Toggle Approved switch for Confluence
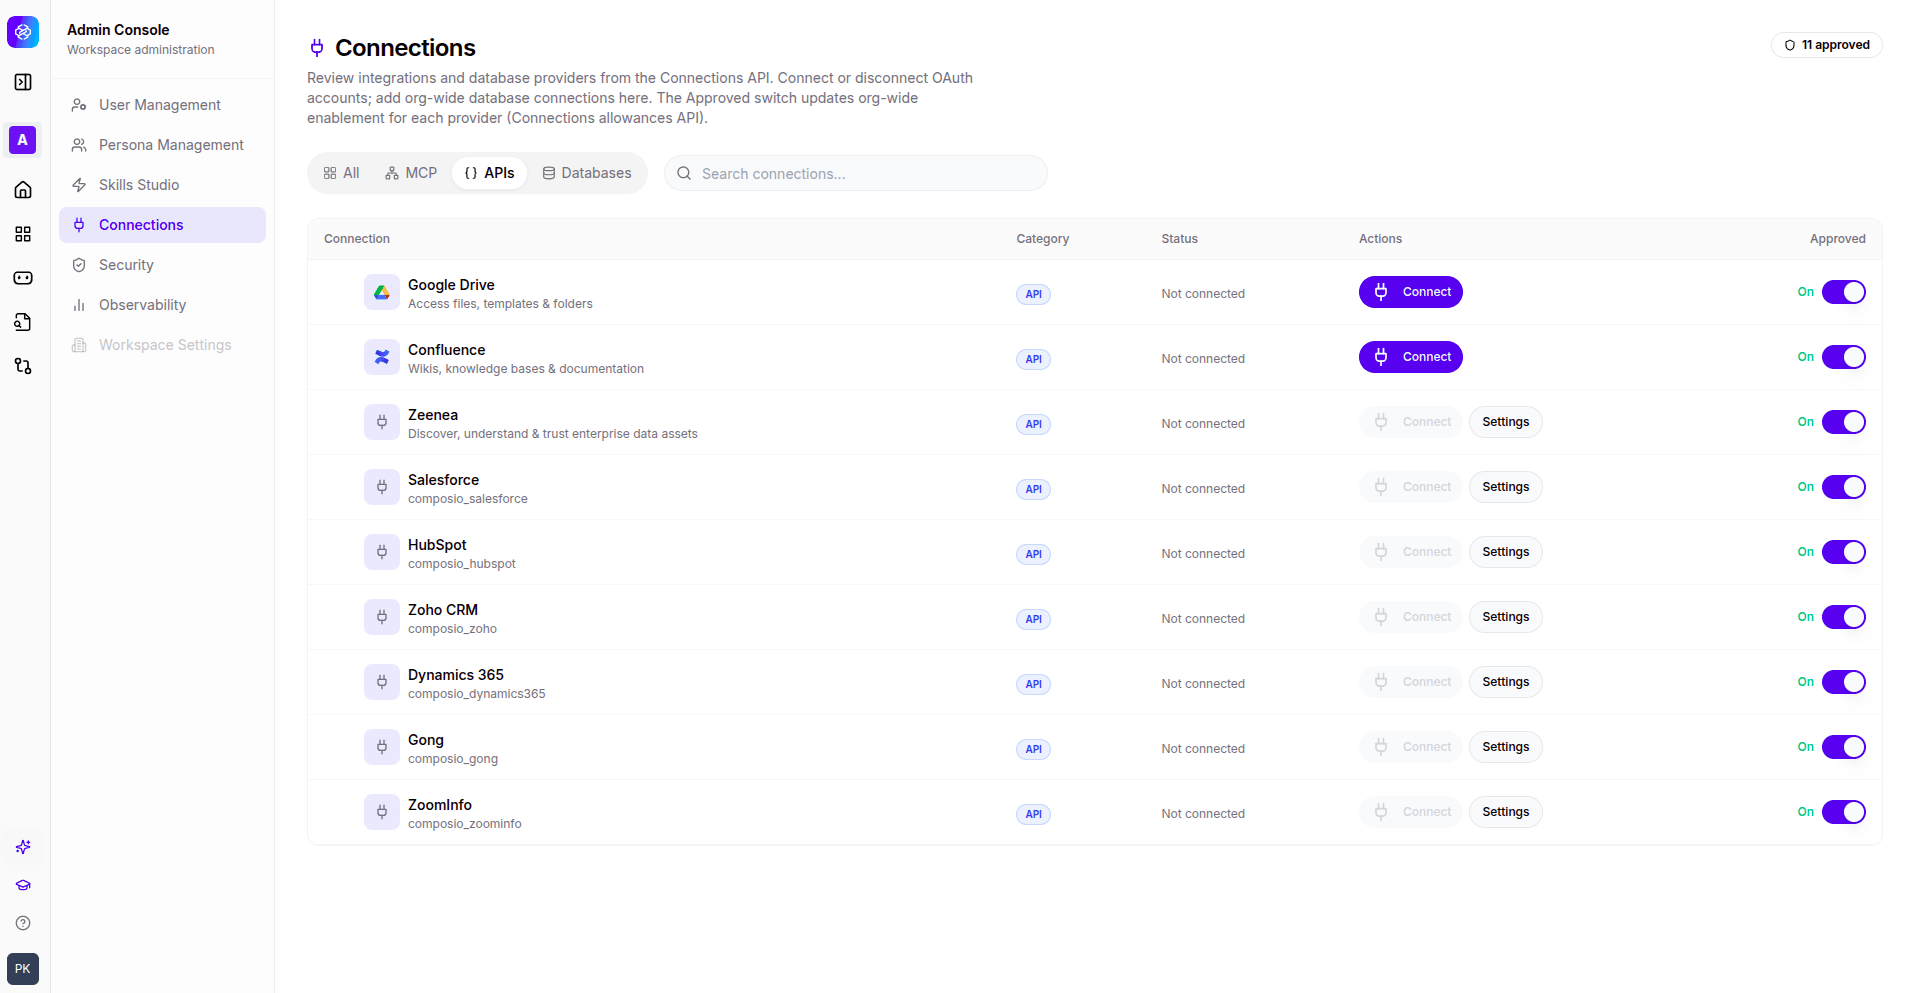The width and height of the screenshot is (1910, 993). pos(1844,357)
